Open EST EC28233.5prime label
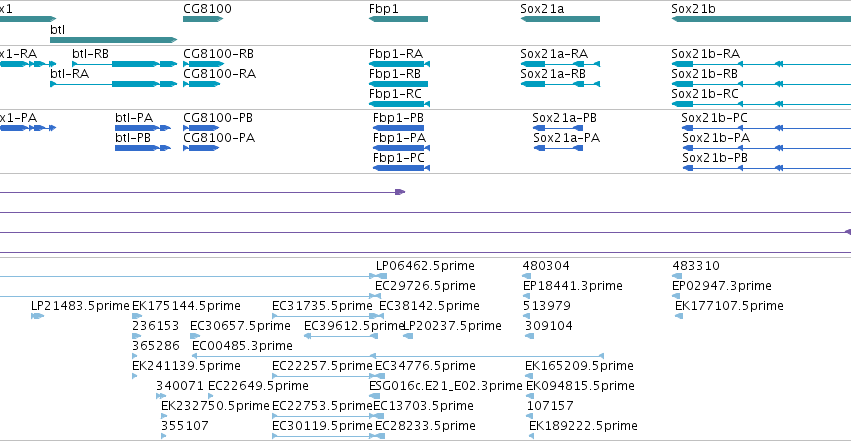This screenshot has width=851, height=441. tap(426, 426)
